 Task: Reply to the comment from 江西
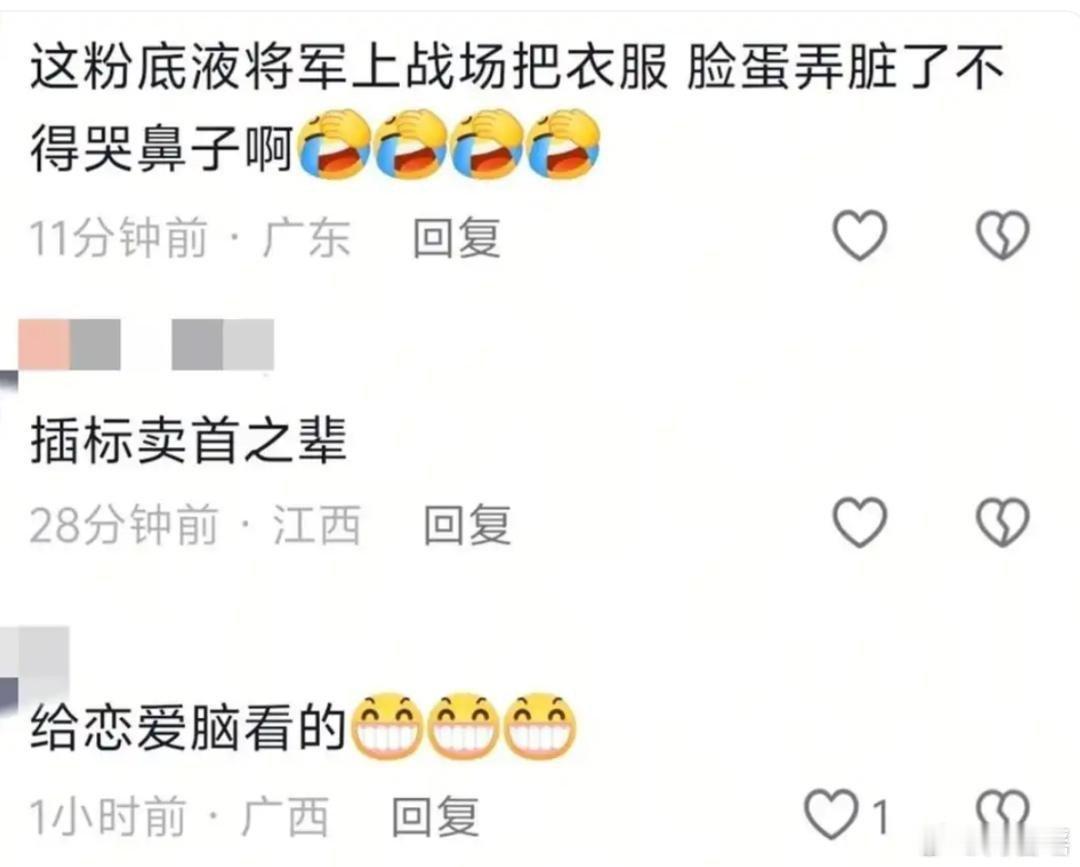pos(467,524)
